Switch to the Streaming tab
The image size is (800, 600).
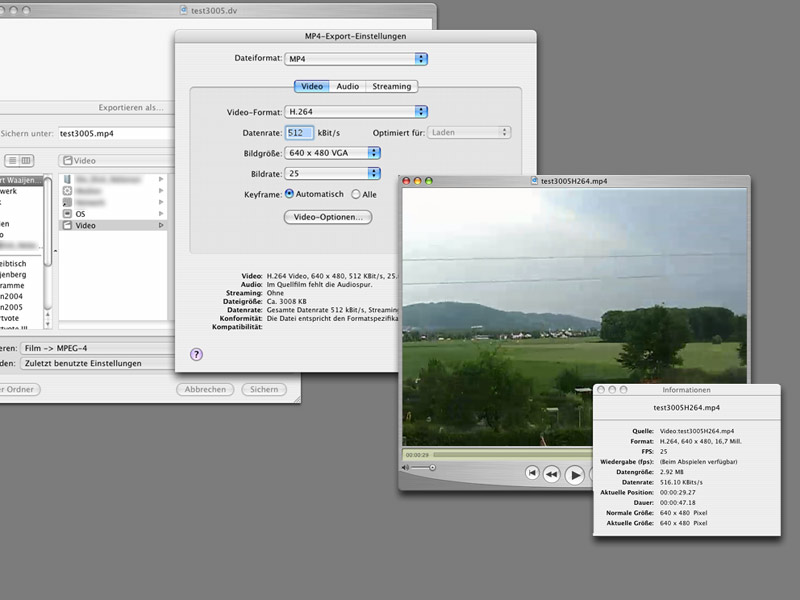click(391, 87)
